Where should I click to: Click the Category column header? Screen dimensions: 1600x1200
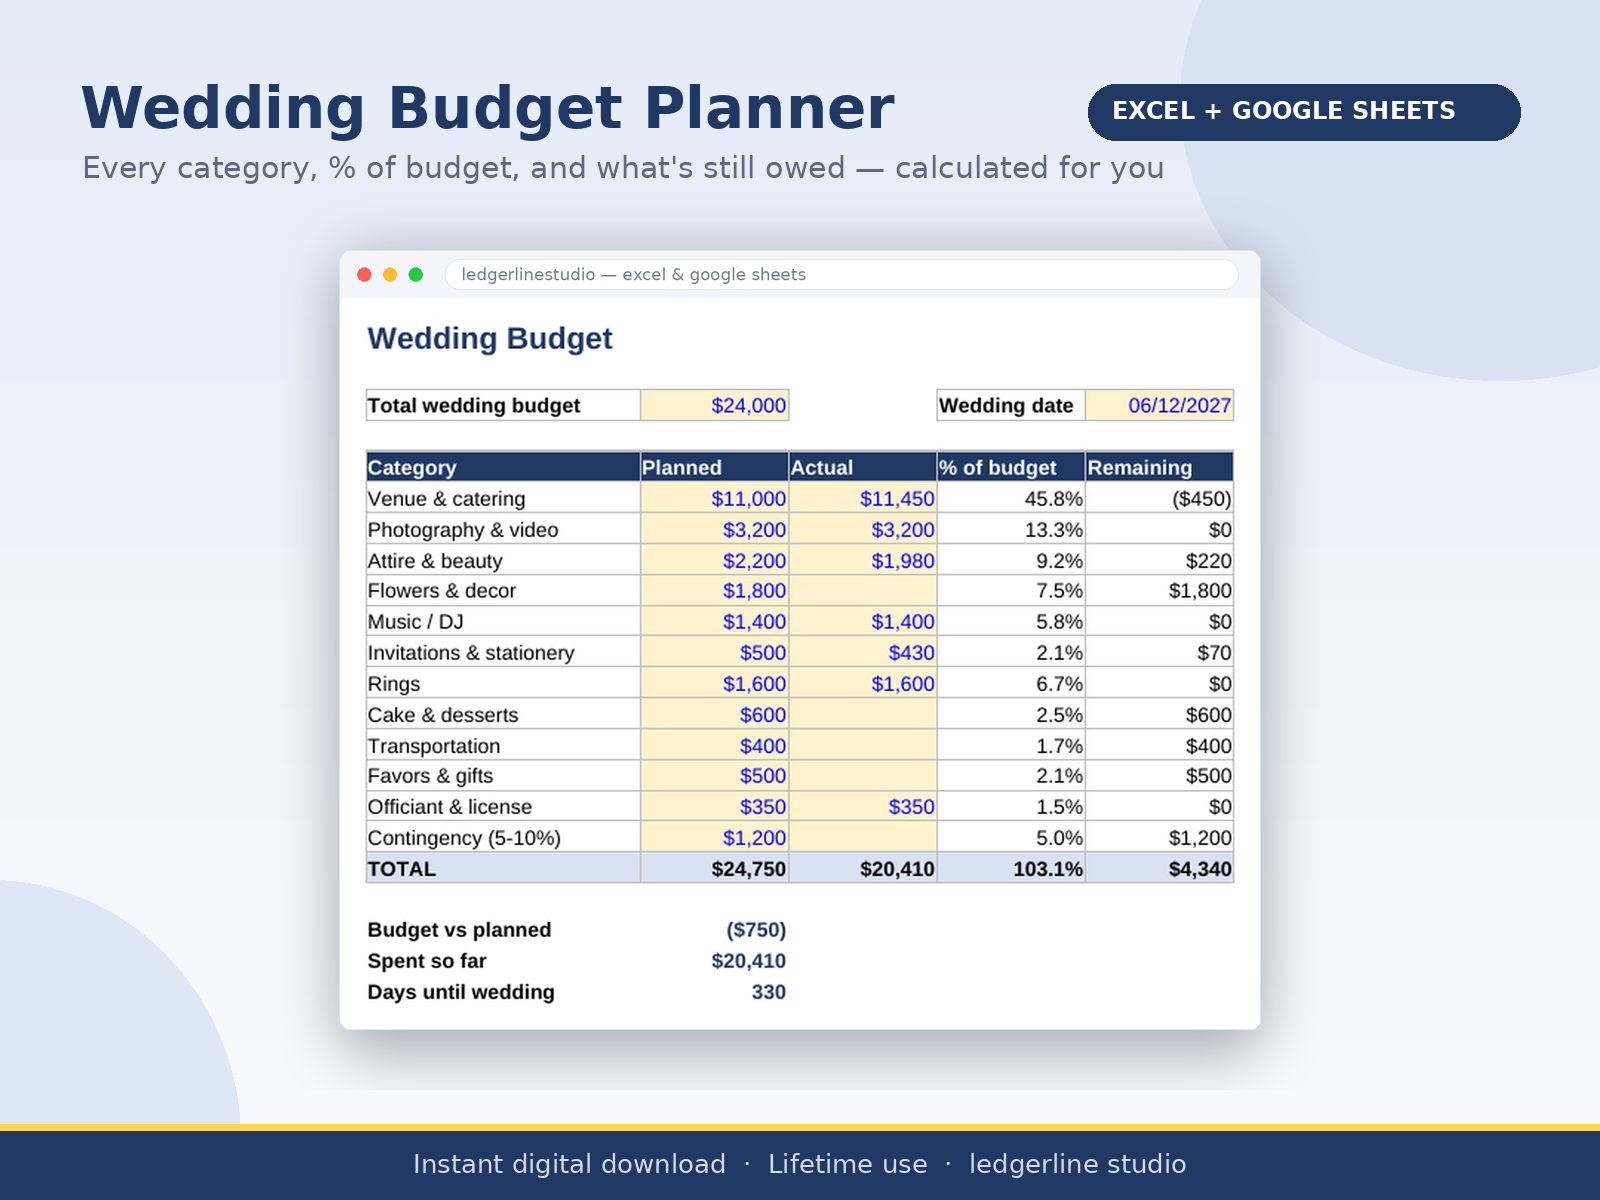point(503,467)
